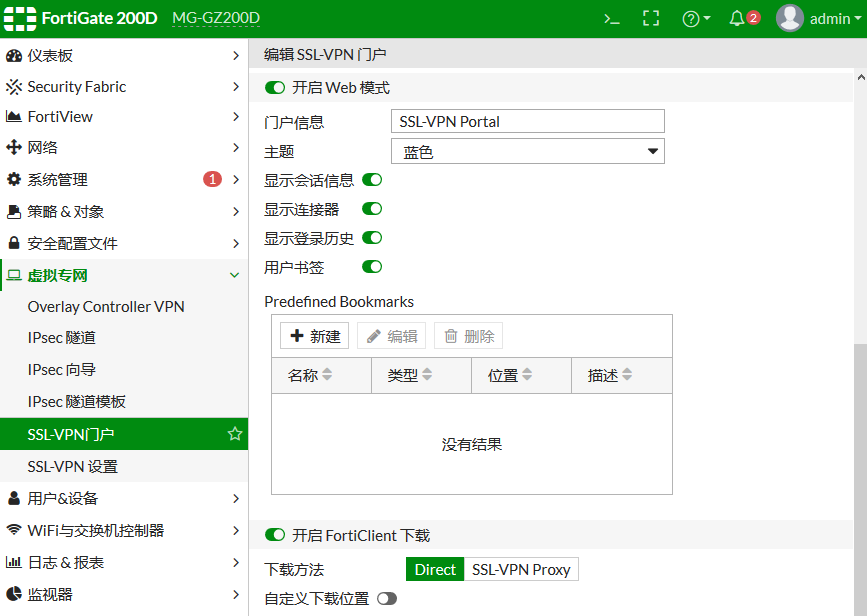The image size is (867, 616).
Task: Expand the FortiView chevron
Action: pos(236,117)
